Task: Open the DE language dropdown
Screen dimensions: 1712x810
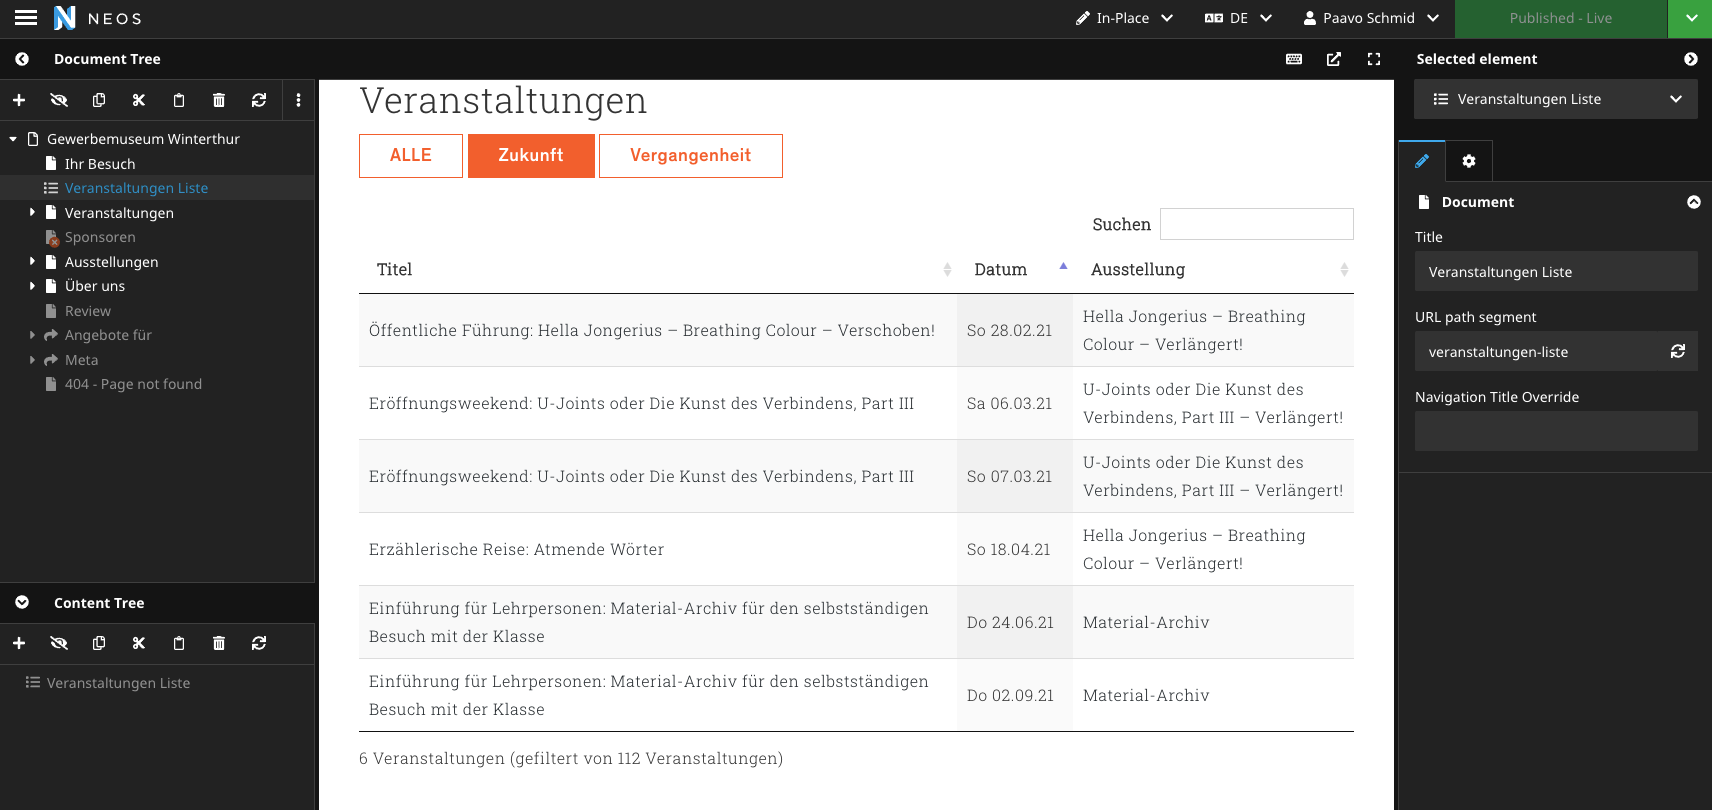Action: (x=1238, y=18)
